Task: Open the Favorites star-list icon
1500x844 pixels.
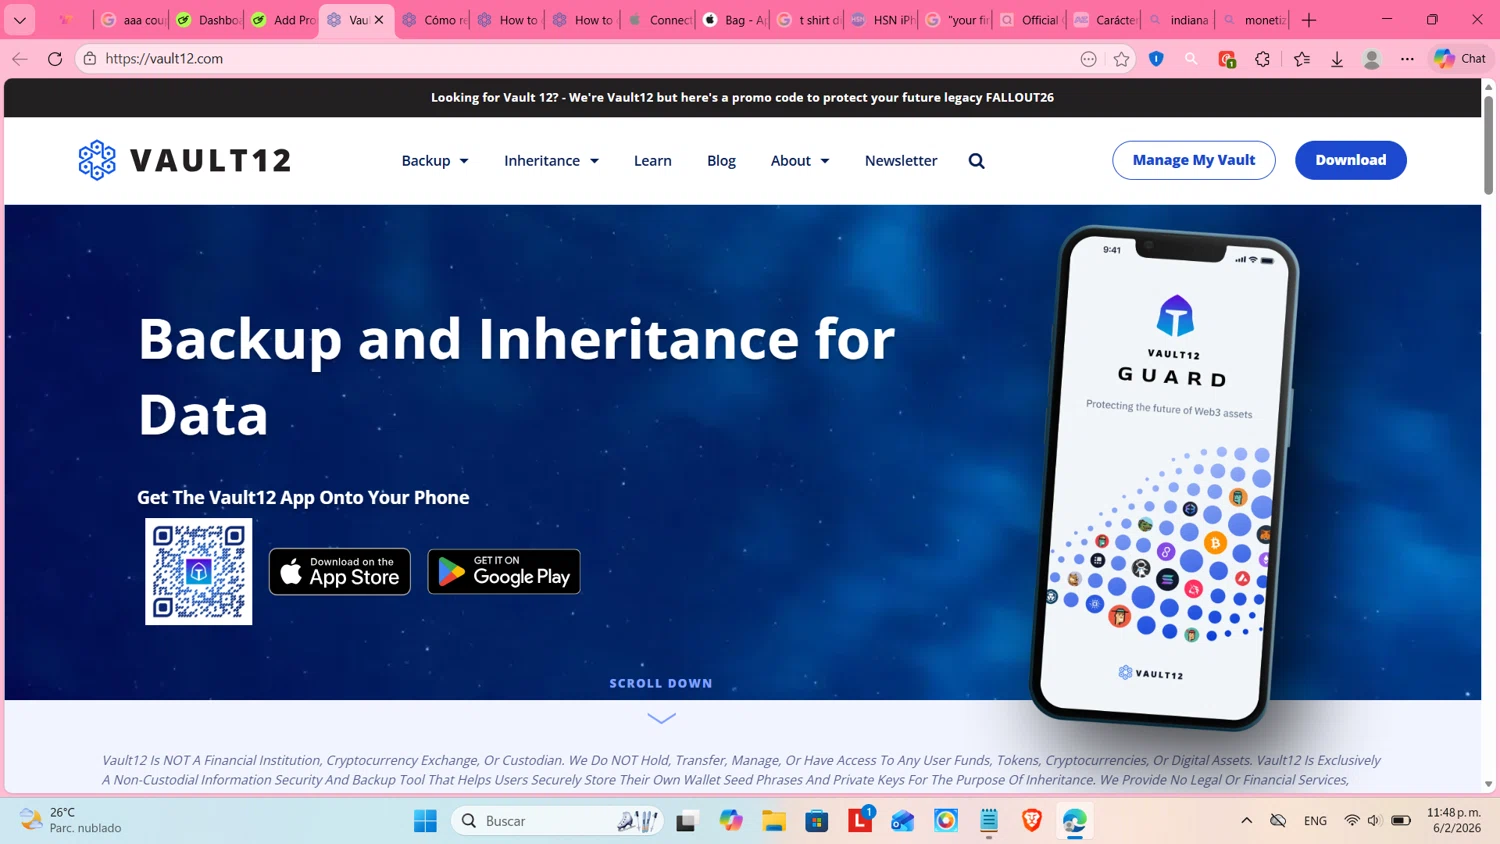Action: coord(1302,59)
